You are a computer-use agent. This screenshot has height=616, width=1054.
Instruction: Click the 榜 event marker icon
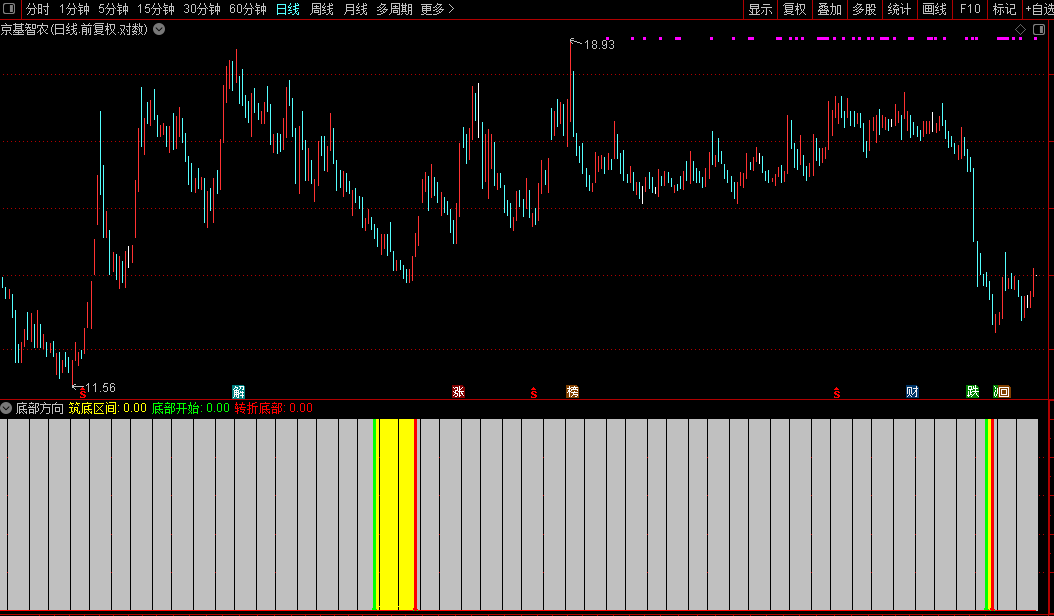tap(573, 391)
